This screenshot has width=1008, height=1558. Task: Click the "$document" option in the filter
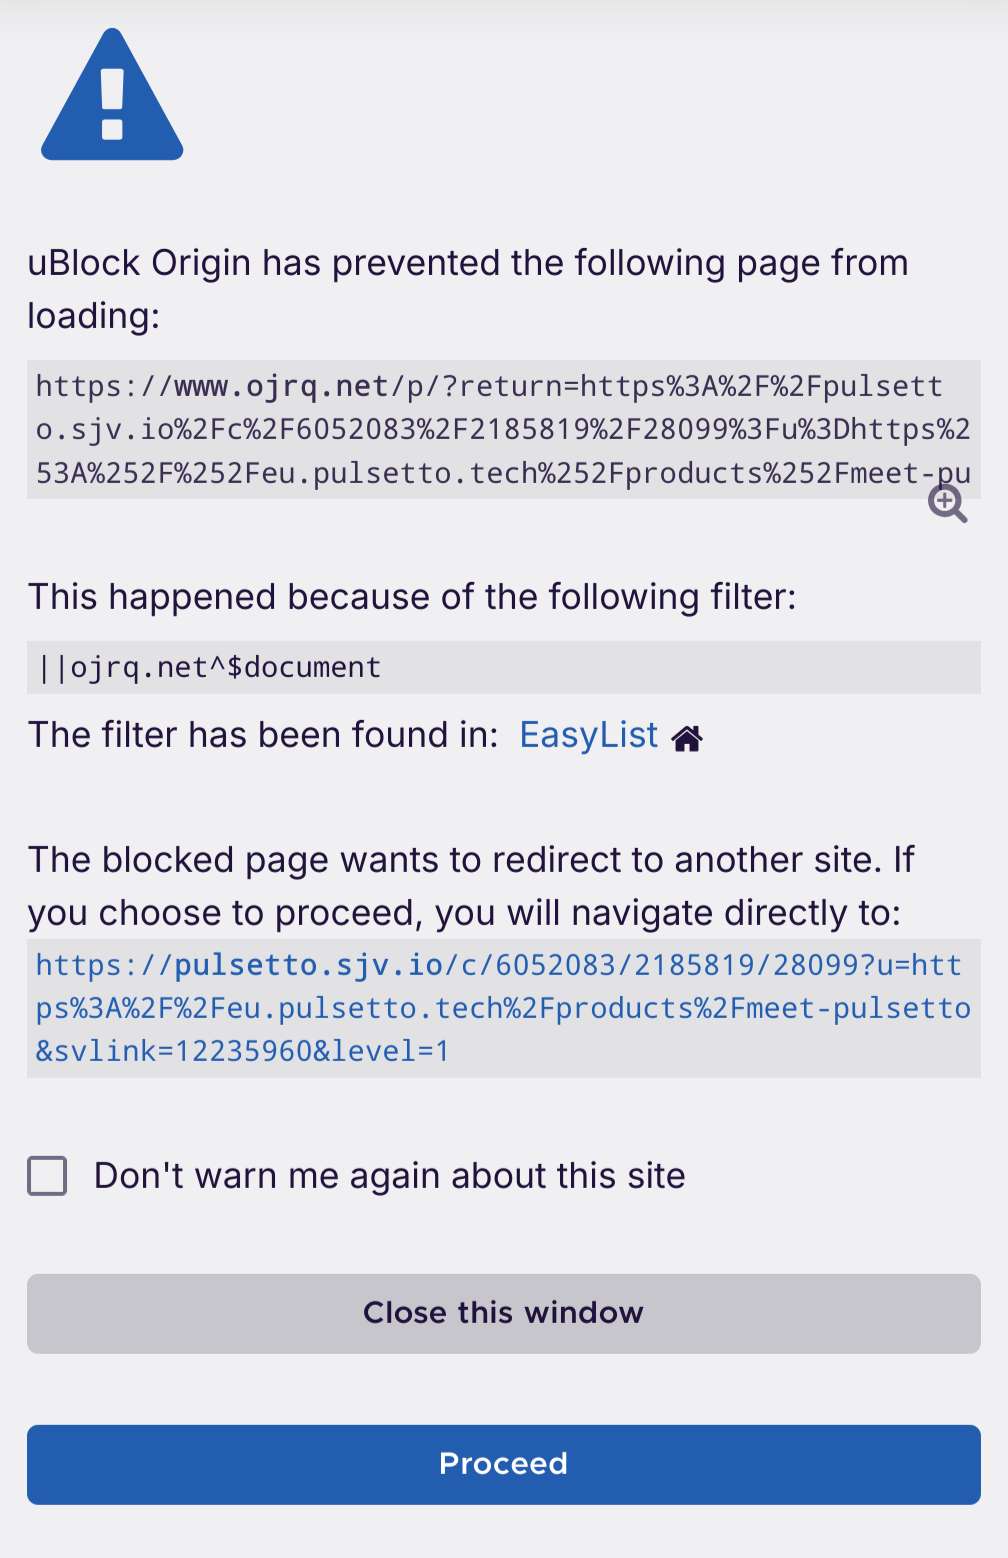304,667
